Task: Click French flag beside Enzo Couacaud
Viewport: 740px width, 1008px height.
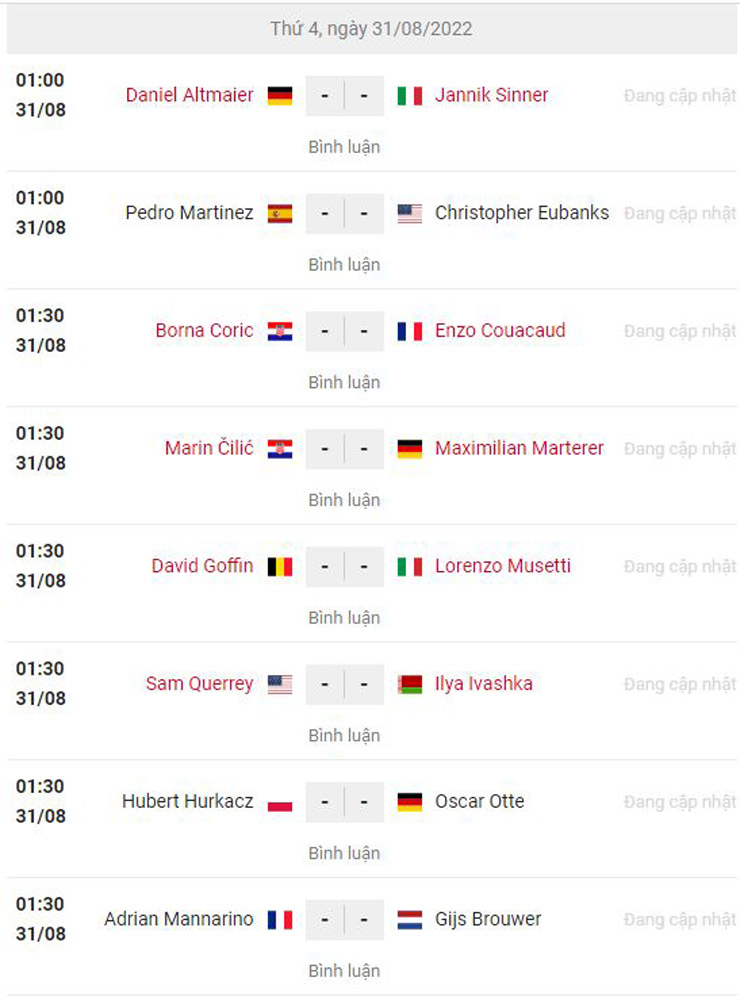Action: coord(409,331)
